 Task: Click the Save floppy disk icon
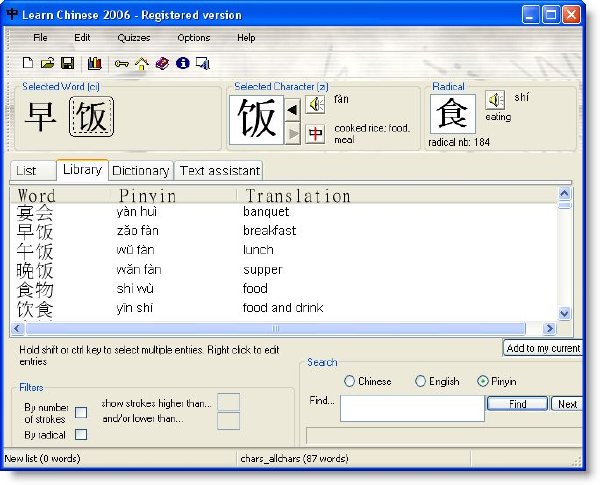tap(68, 63)
